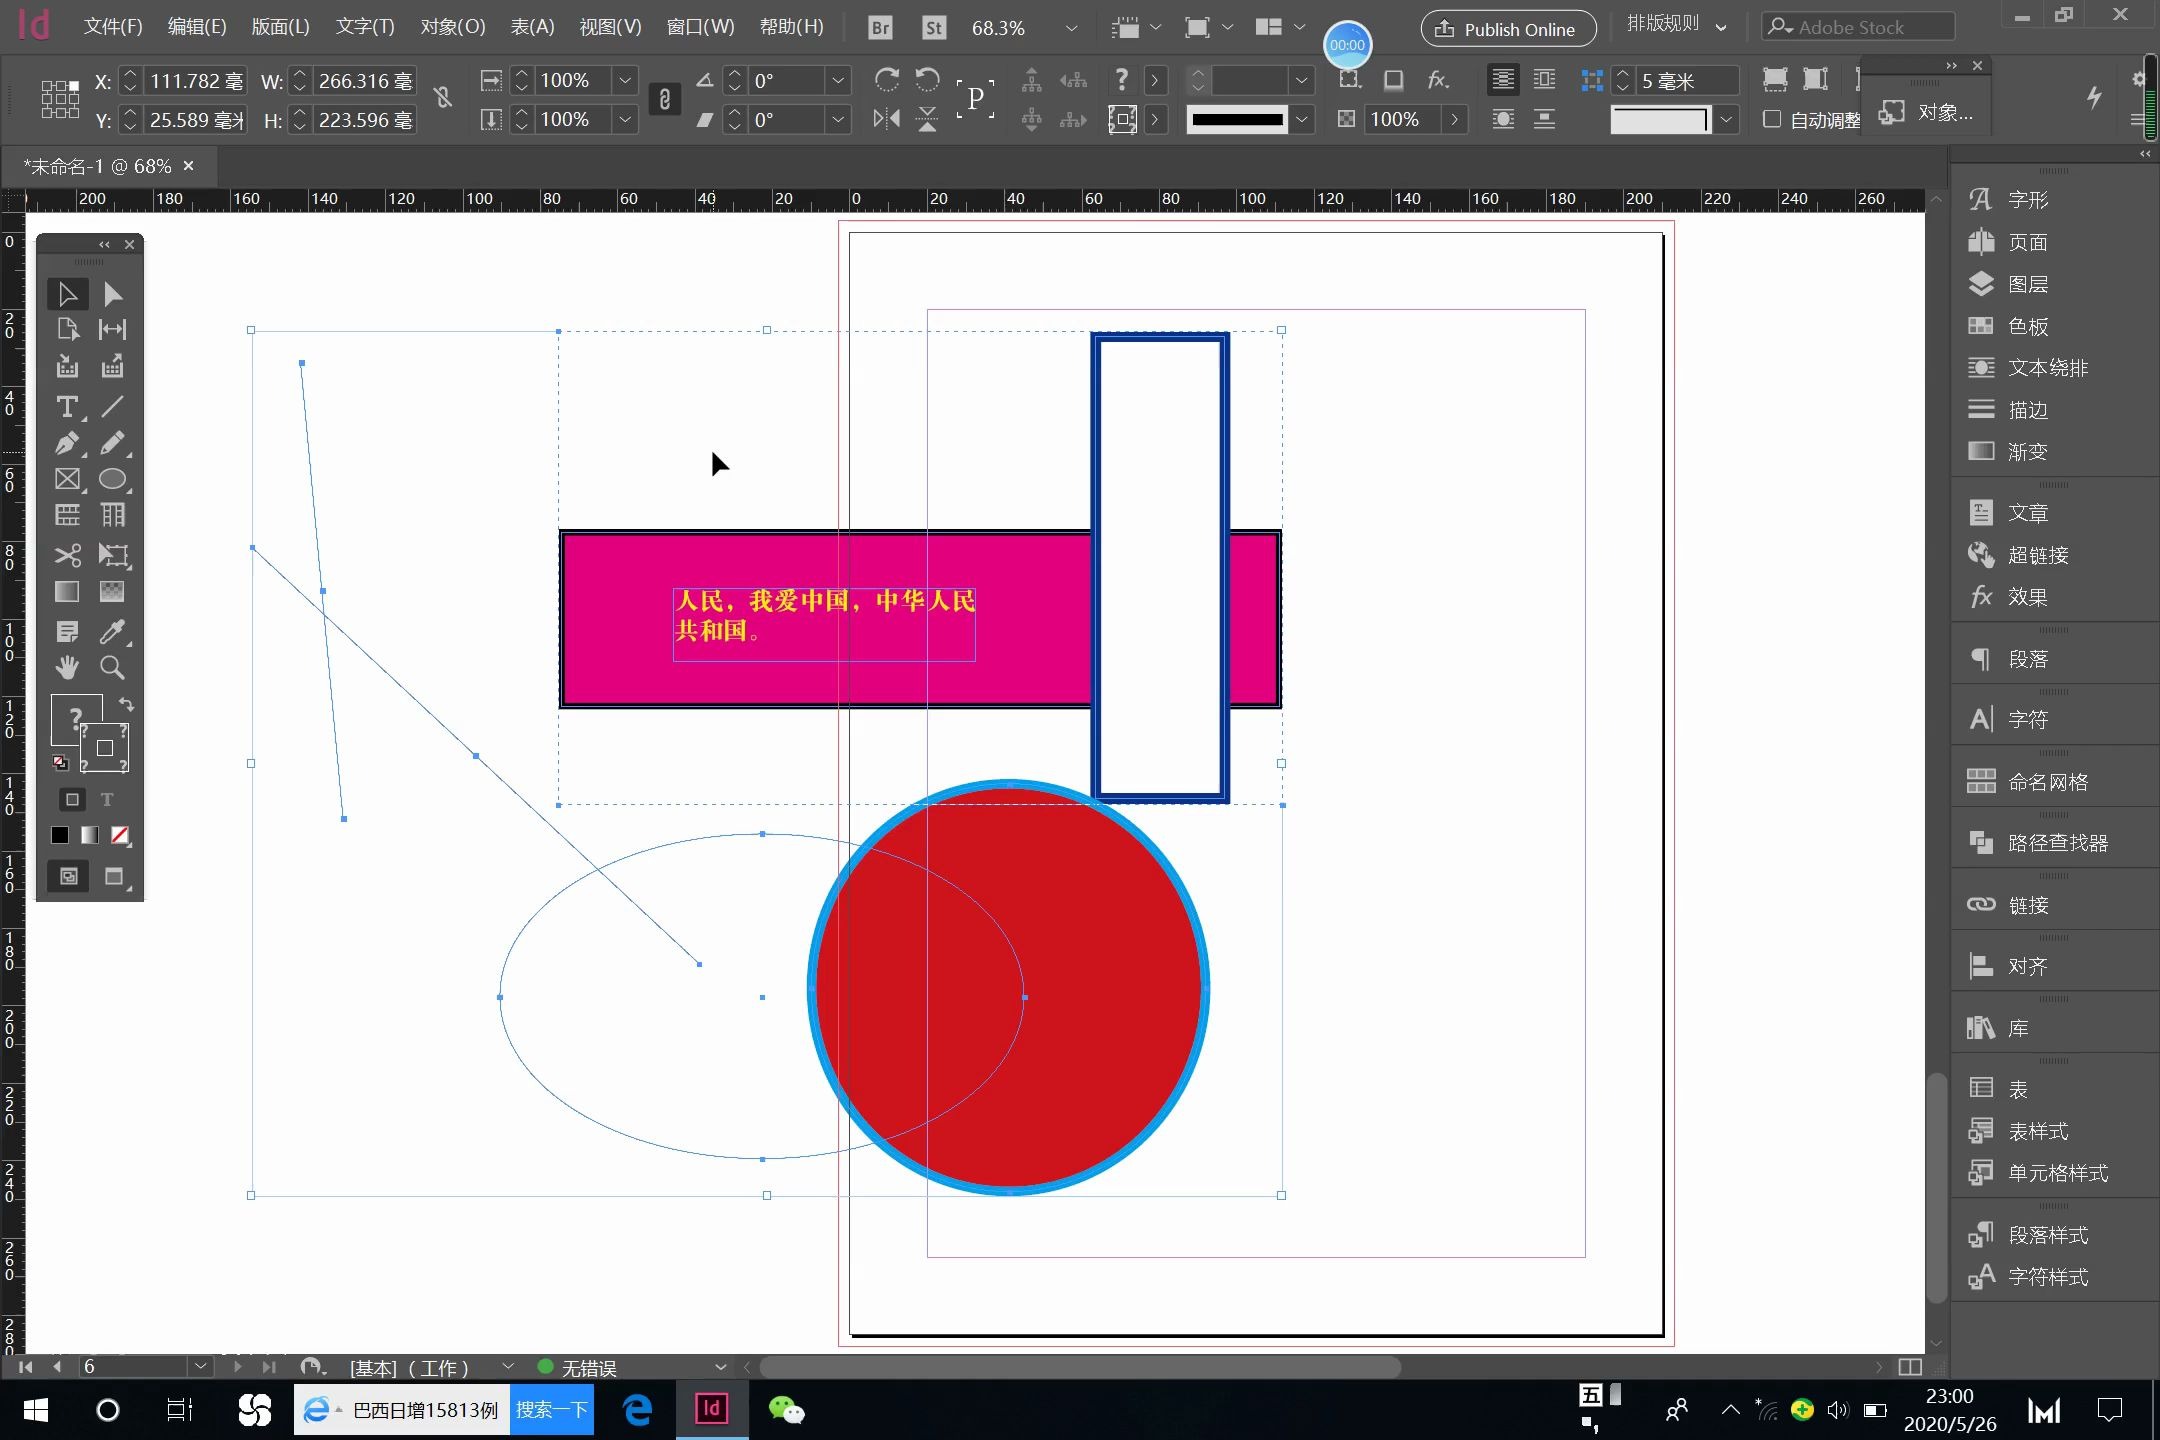Select the Type tool in toolbar
Screen dimensions: 2160x1440
[68, 407]
